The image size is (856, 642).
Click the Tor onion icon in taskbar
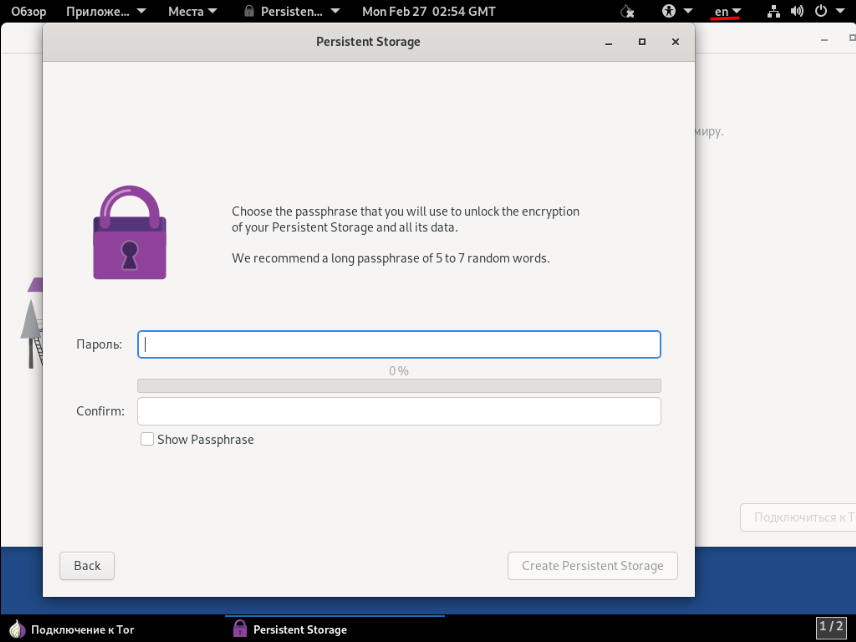pos(17,629)
